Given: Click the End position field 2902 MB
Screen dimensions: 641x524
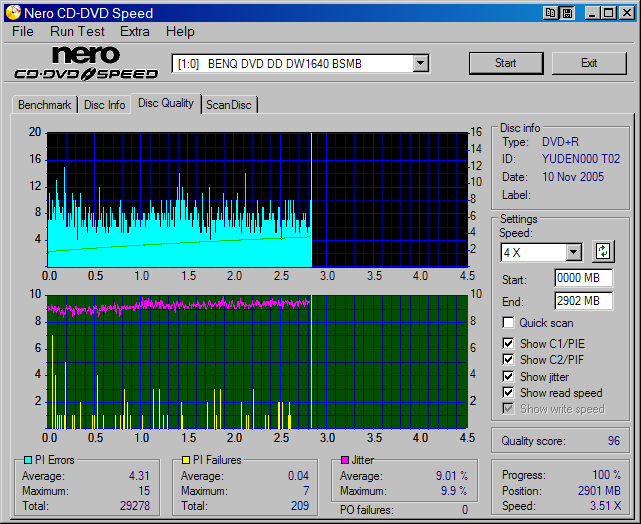Looking at the screenshot, I should pos(583,301).
